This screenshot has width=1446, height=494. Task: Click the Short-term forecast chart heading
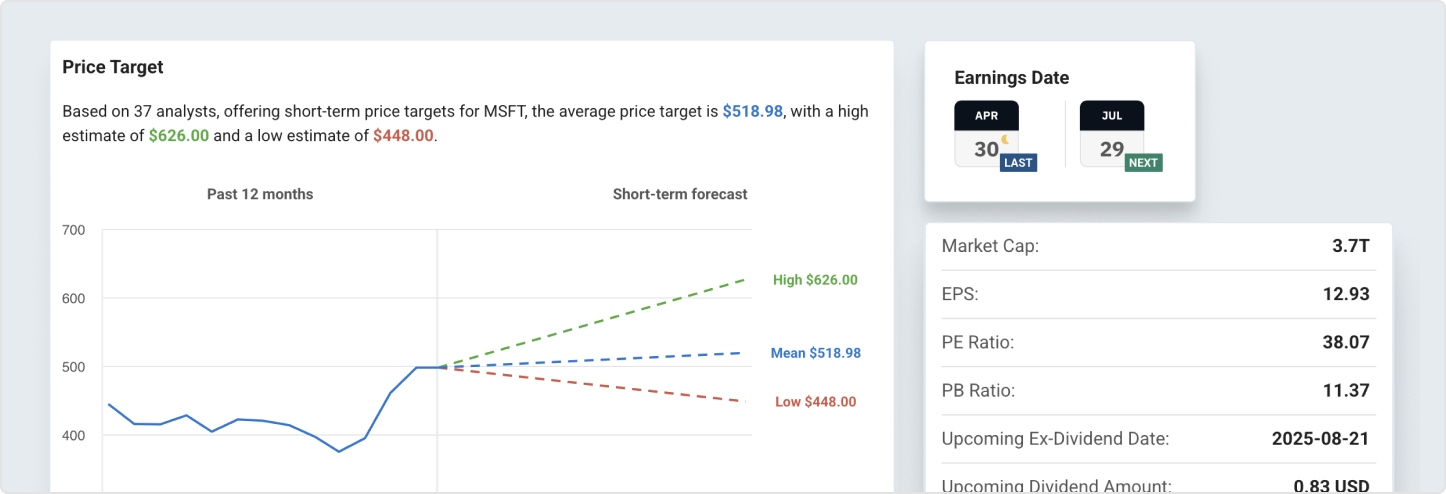(x=680, y=194)
